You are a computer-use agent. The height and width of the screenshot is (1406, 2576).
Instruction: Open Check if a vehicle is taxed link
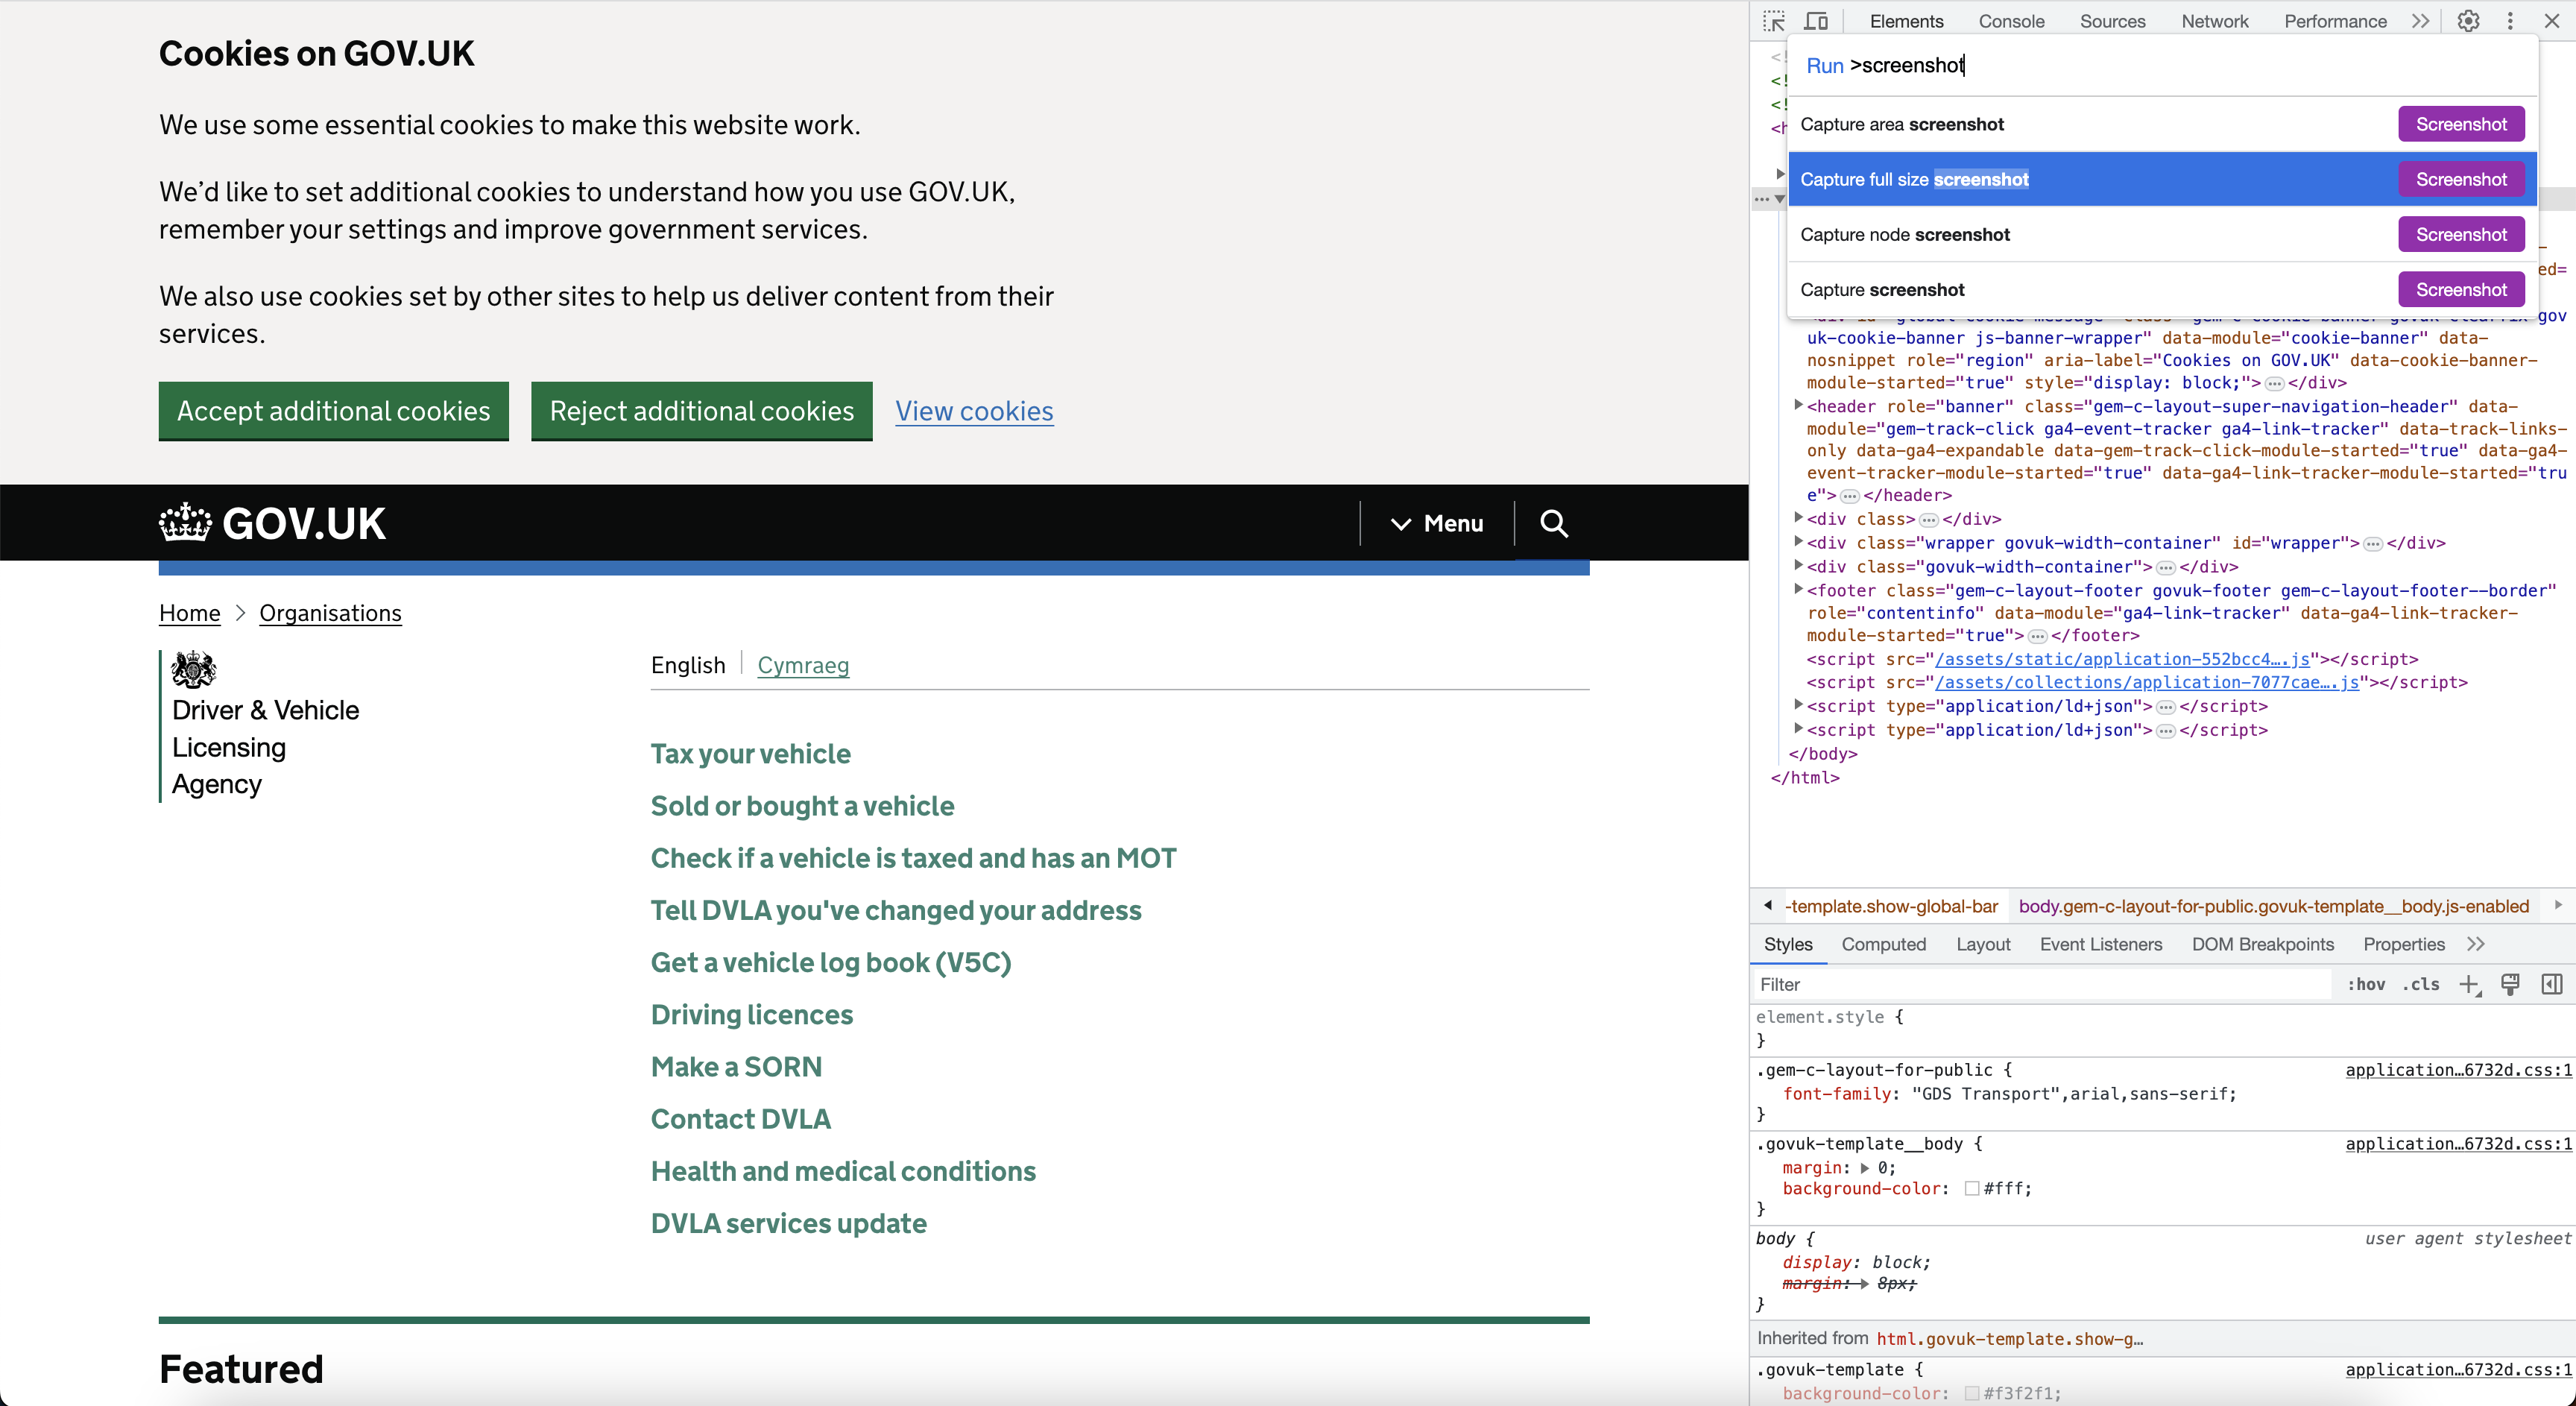coord(913,857)
